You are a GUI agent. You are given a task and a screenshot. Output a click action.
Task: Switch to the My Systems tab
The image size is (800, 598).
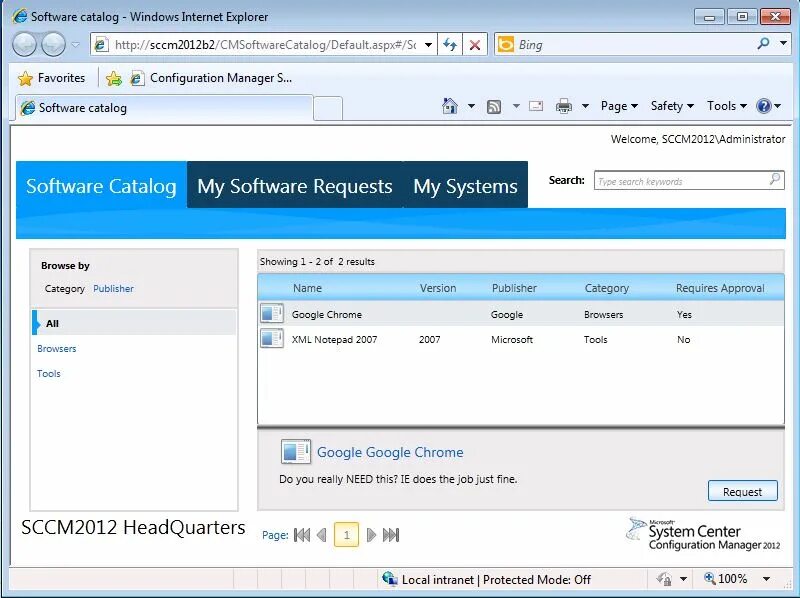(x=465, y=185)
